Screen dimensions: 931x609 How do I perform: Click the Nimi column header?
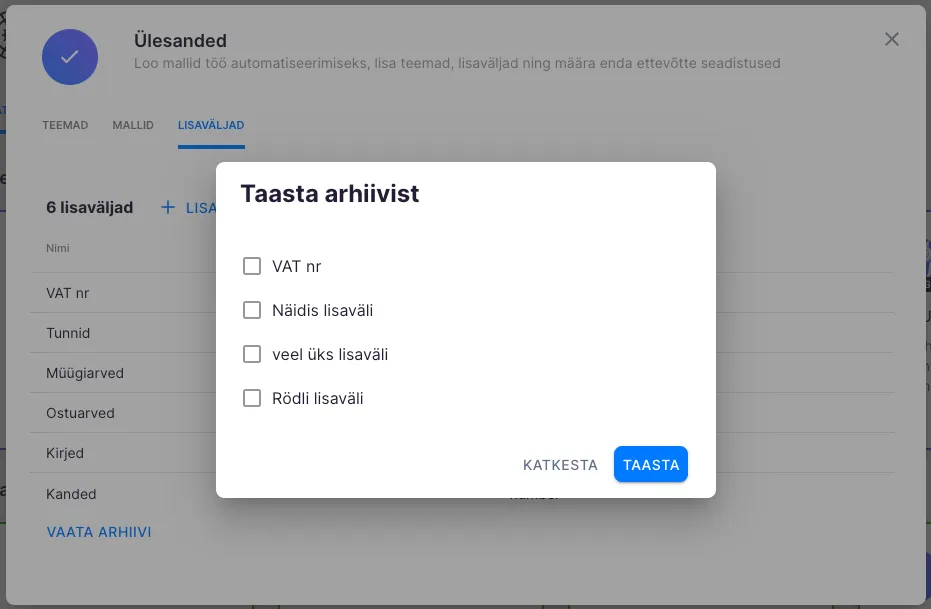(58, 248)
